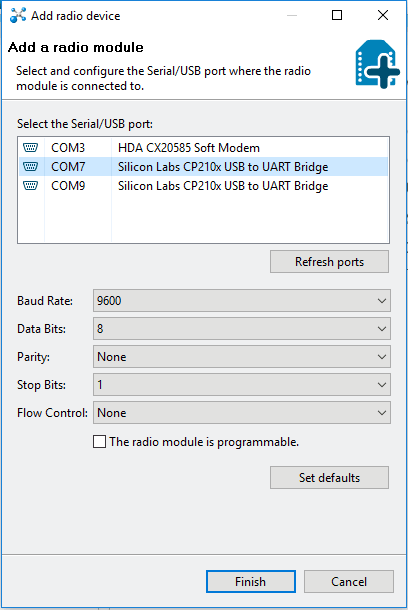Image resolution: width=408 pixels, height=610 pixels.
Task: Click the COM9 serial port icon
Action: [30, 186]
